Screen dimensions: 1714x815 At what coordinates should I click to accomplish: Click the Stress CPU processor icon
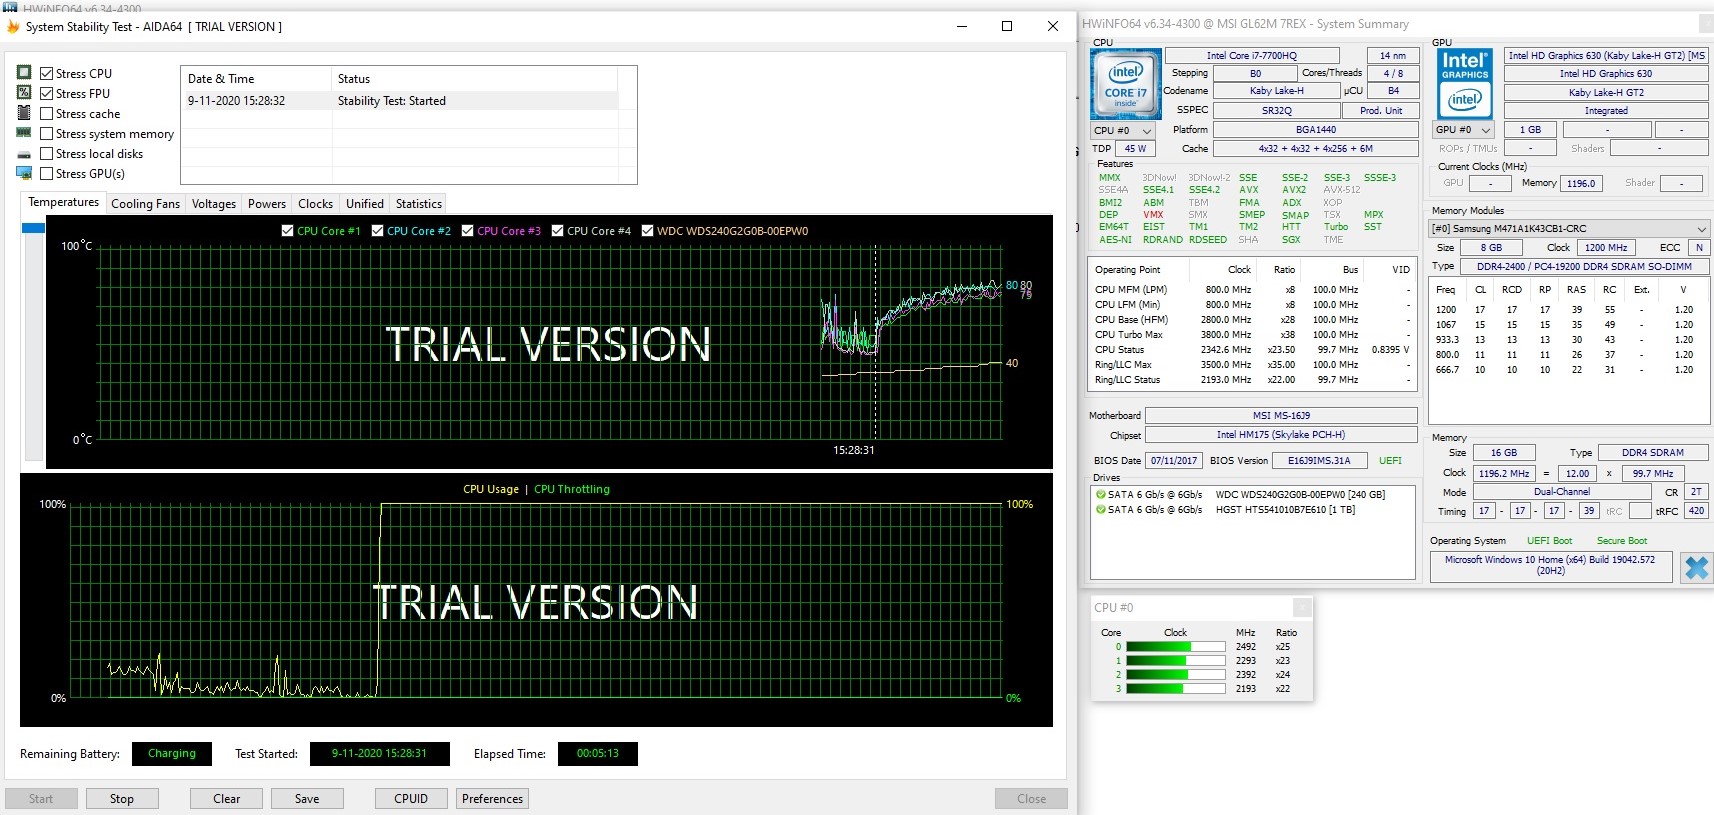[24, 73]
